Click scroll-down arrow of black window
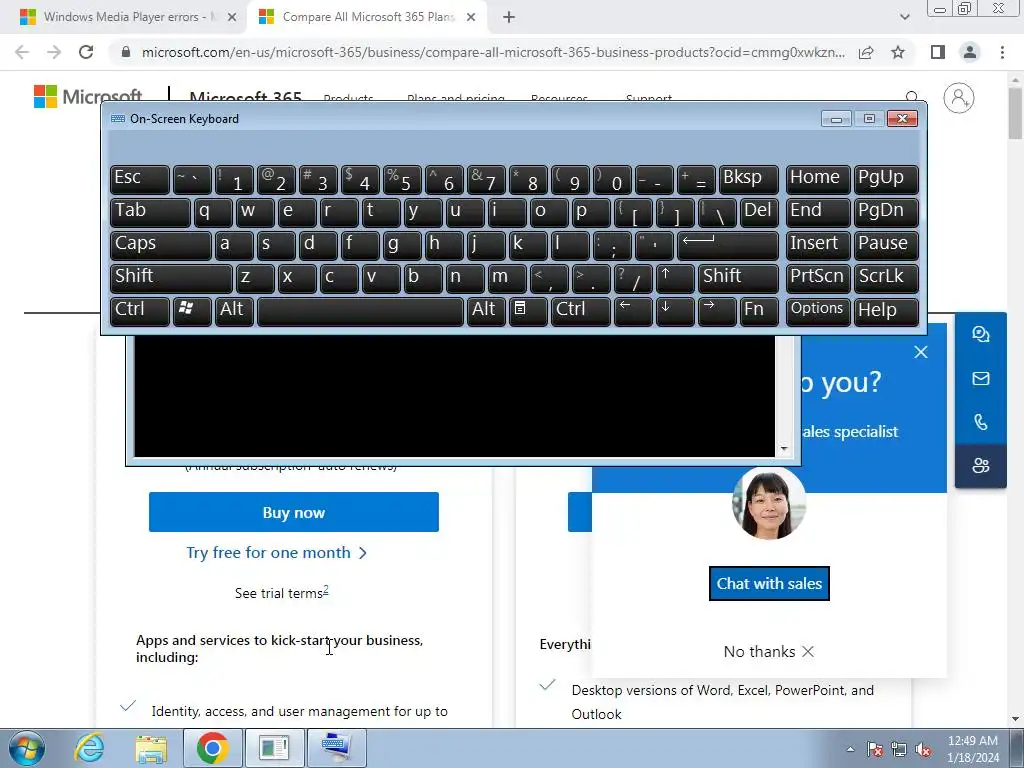This screenshot has height=768, width=1024. (784, 449)
